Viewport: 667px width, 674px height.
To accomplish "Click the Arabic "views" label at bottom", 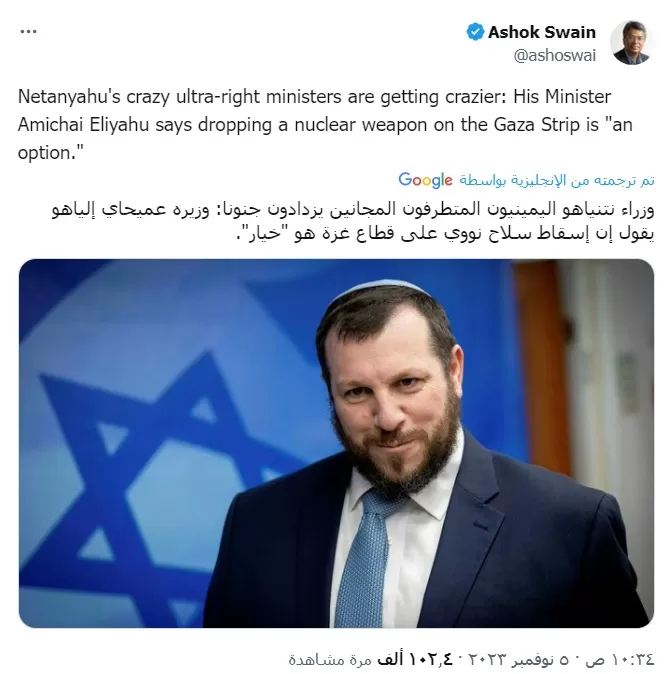I will click(330, 659).
